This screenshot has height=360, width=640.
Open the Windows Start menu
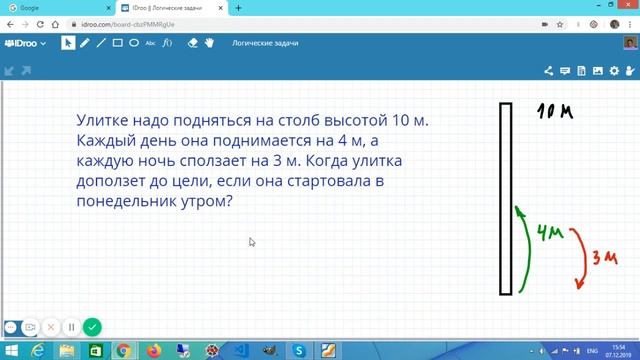(x=11, y=351)
